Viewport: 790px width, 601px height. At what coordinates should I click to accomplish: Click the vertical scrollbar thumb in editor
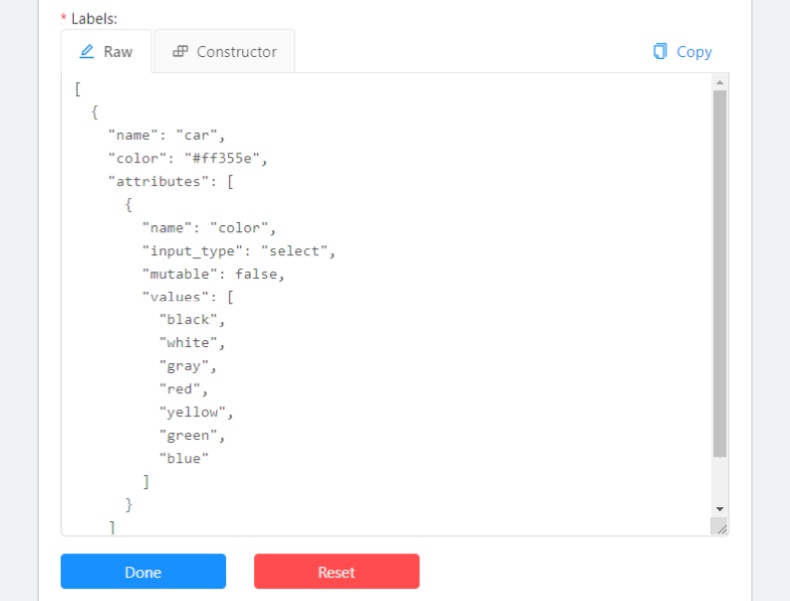pos(719,274)
